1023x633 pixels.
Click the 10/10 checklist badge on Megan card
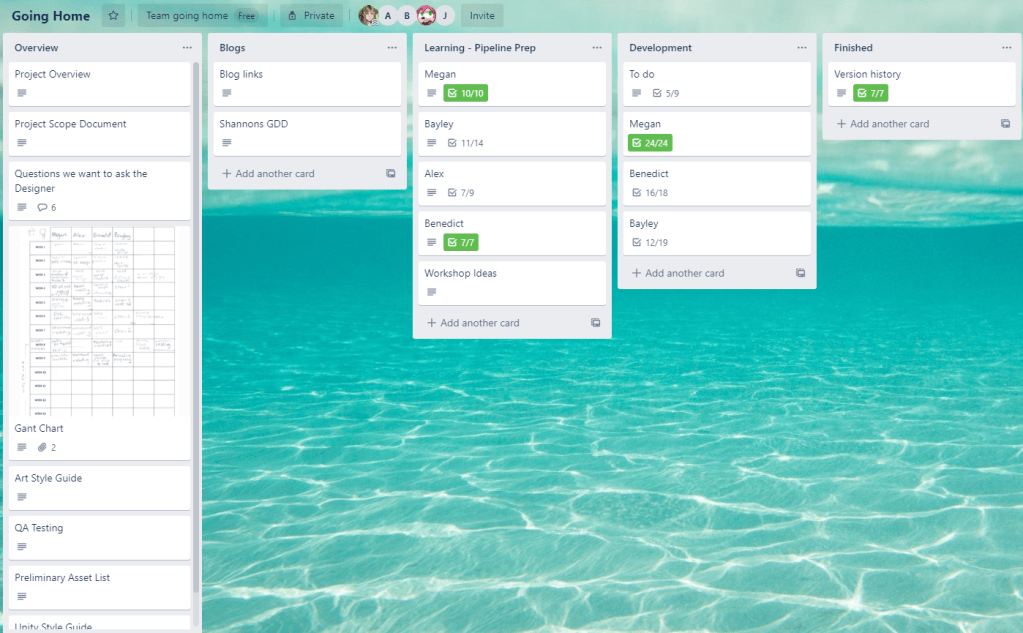click(465, 93)
